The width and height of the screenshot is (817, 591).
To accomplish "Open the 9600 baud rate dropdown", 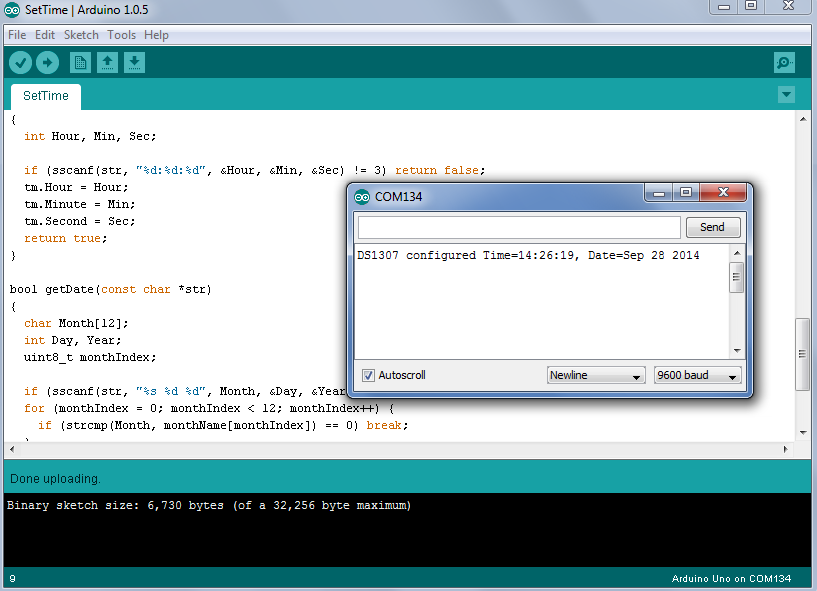I will (x=697, y=375).
